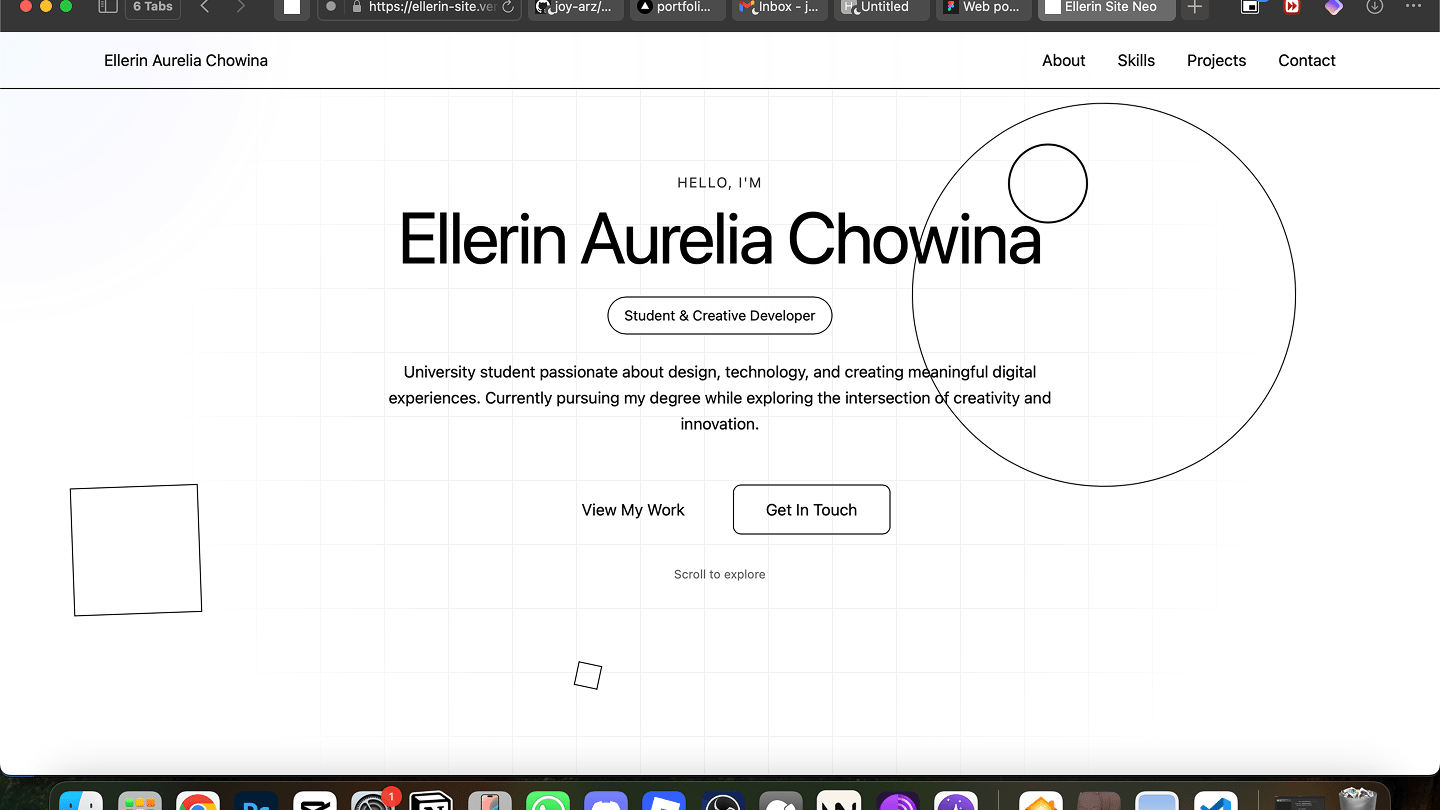Switch to the joy-arz GitHub tab
Image resolution: width=1440 pixels, height=810 pixels.
click(575, 7)
